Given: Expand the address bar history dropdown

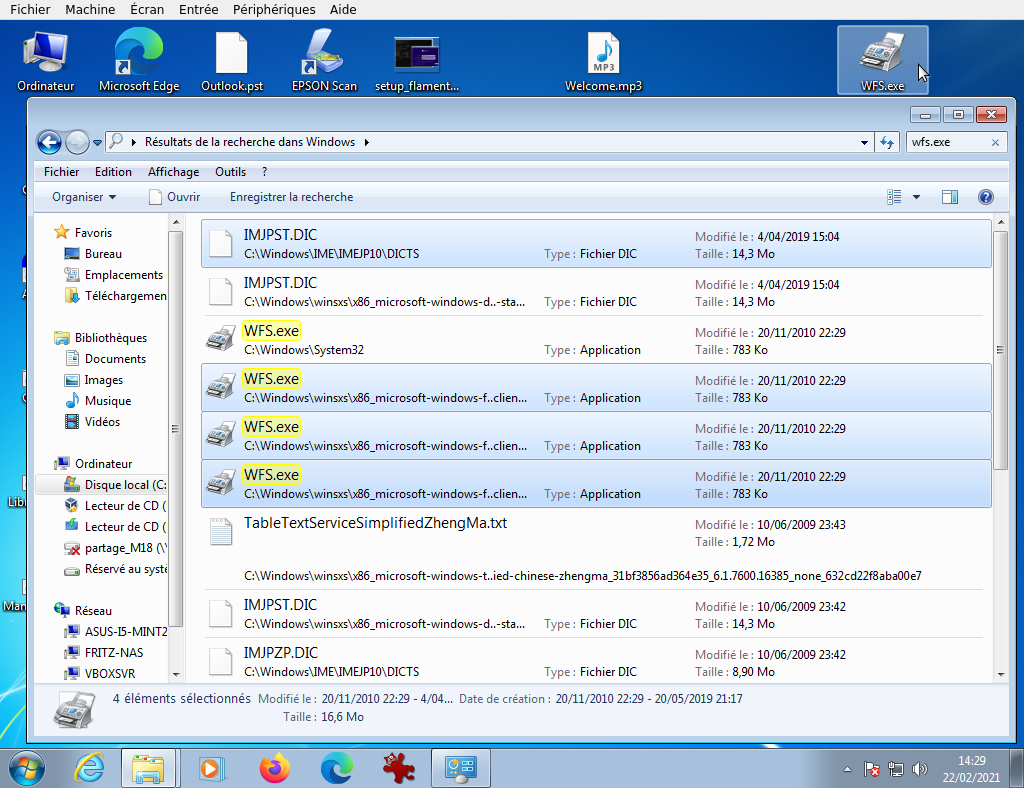Looking at the screenshot, I should click(x=864, y=143).
